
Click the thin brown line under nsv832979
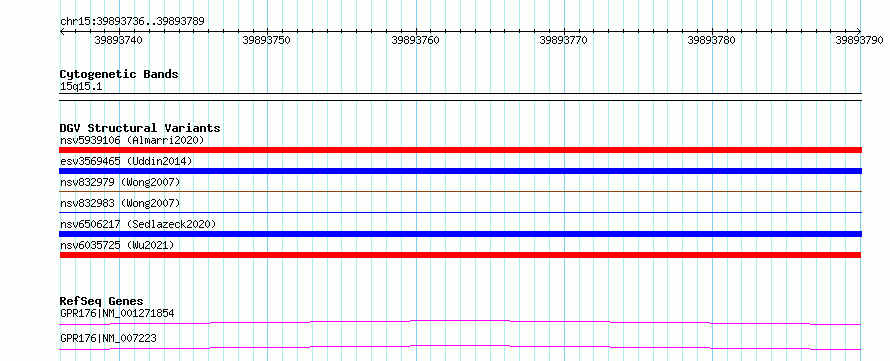point(460,192)
